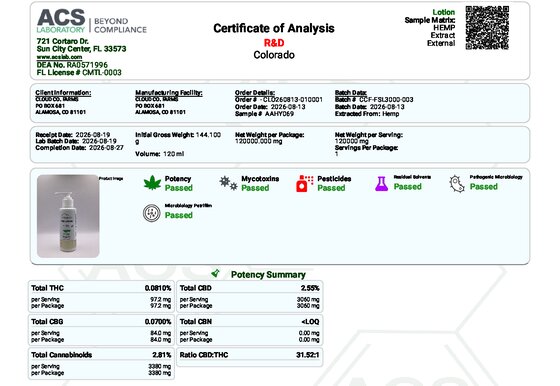Click the 'Receipt Date: 2026-08-19' line

tap(73, 135)
